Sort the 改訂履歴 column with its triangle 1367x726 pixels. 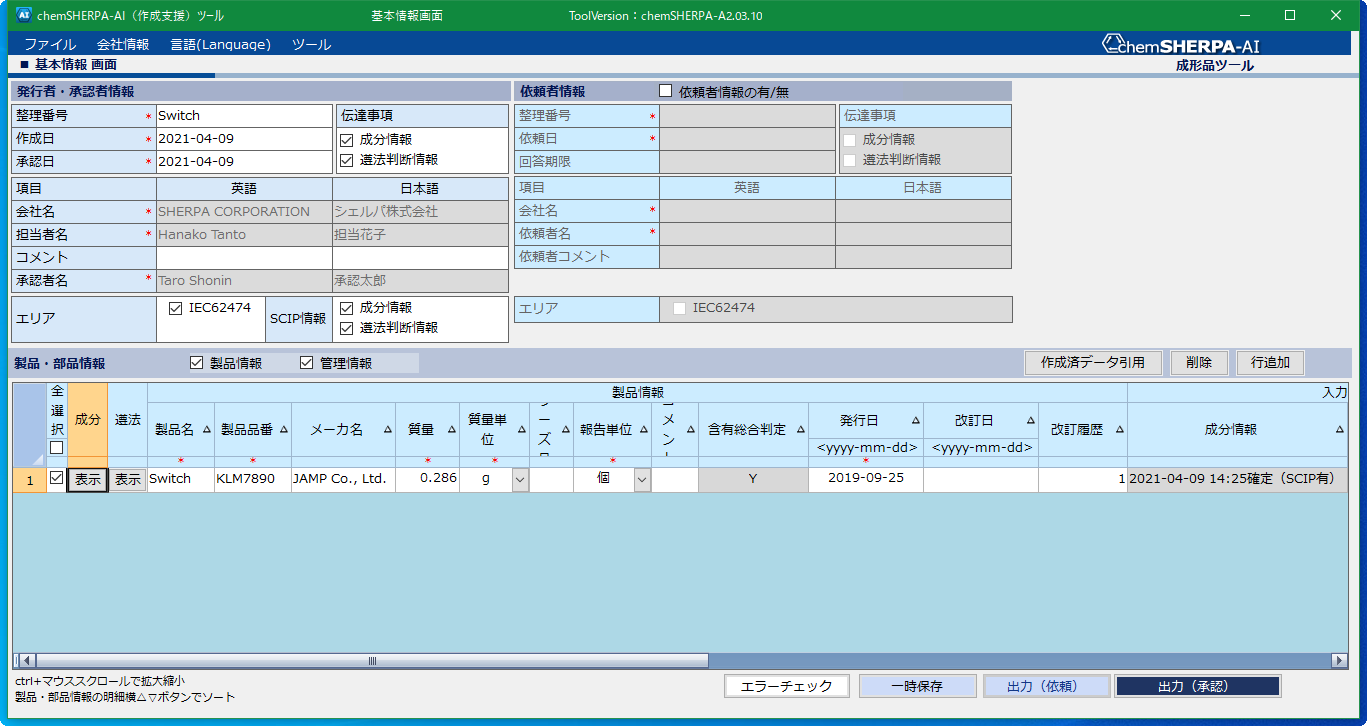coord(1119,428)
